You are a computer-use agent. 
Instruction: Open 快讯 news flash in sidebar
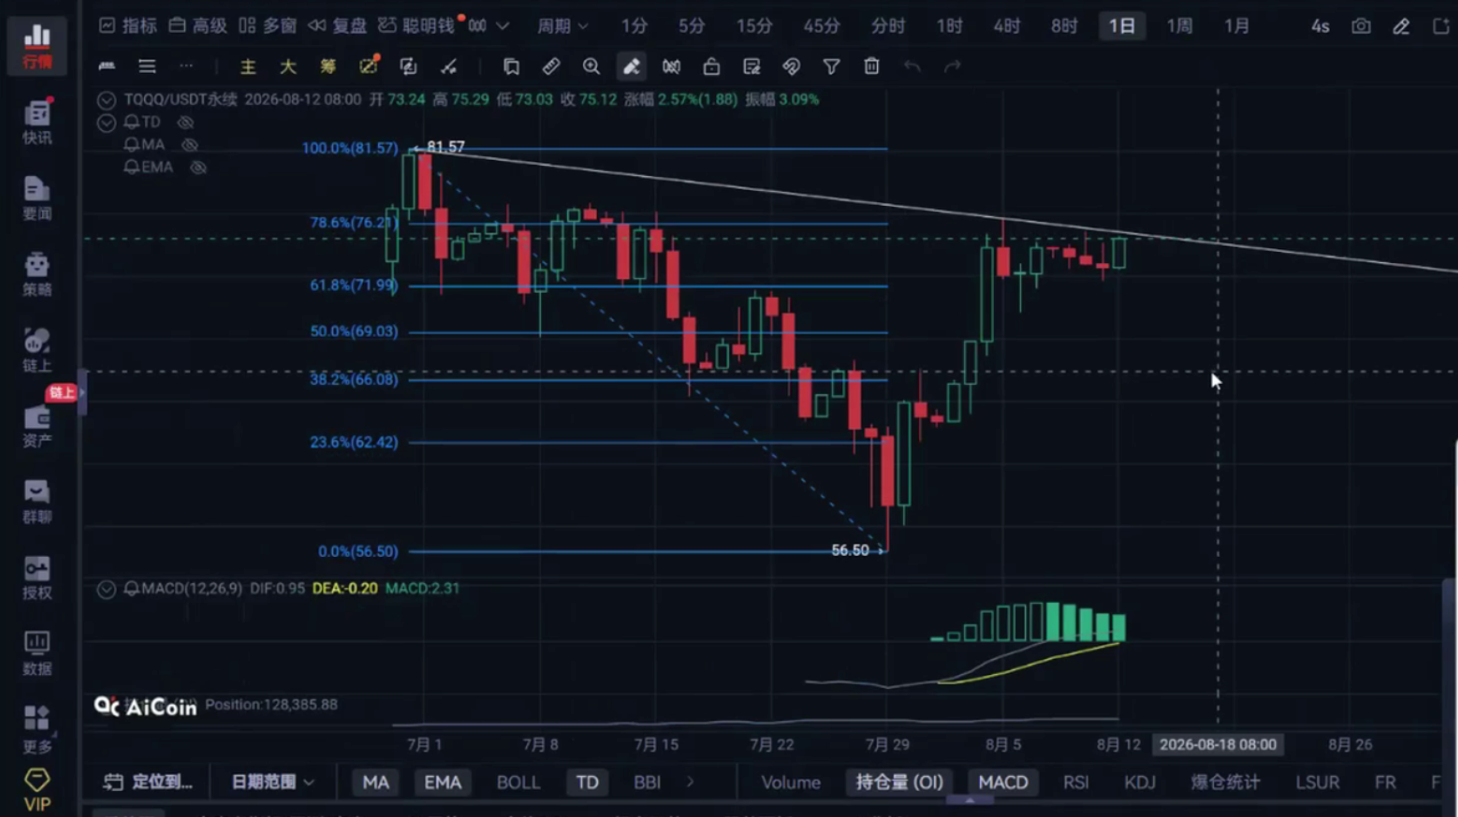click(37, 122)
